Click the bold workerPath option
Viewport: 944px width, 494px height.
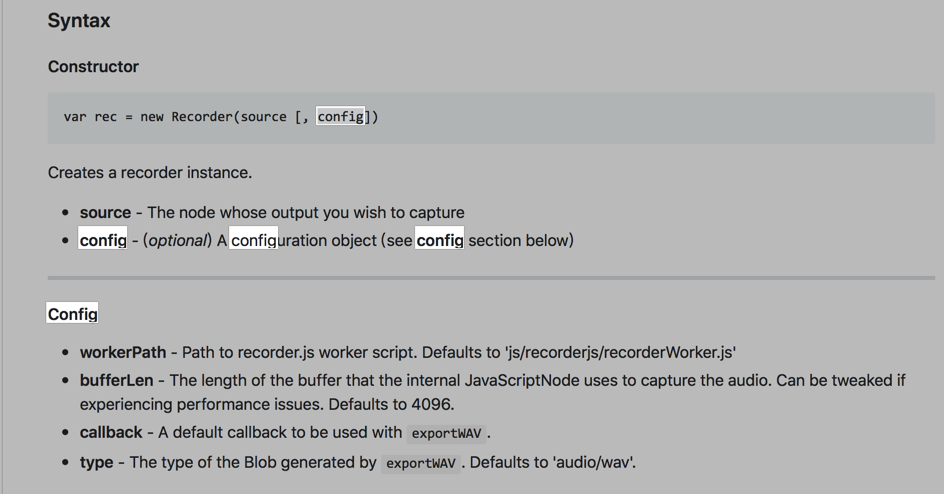(123, 353)
